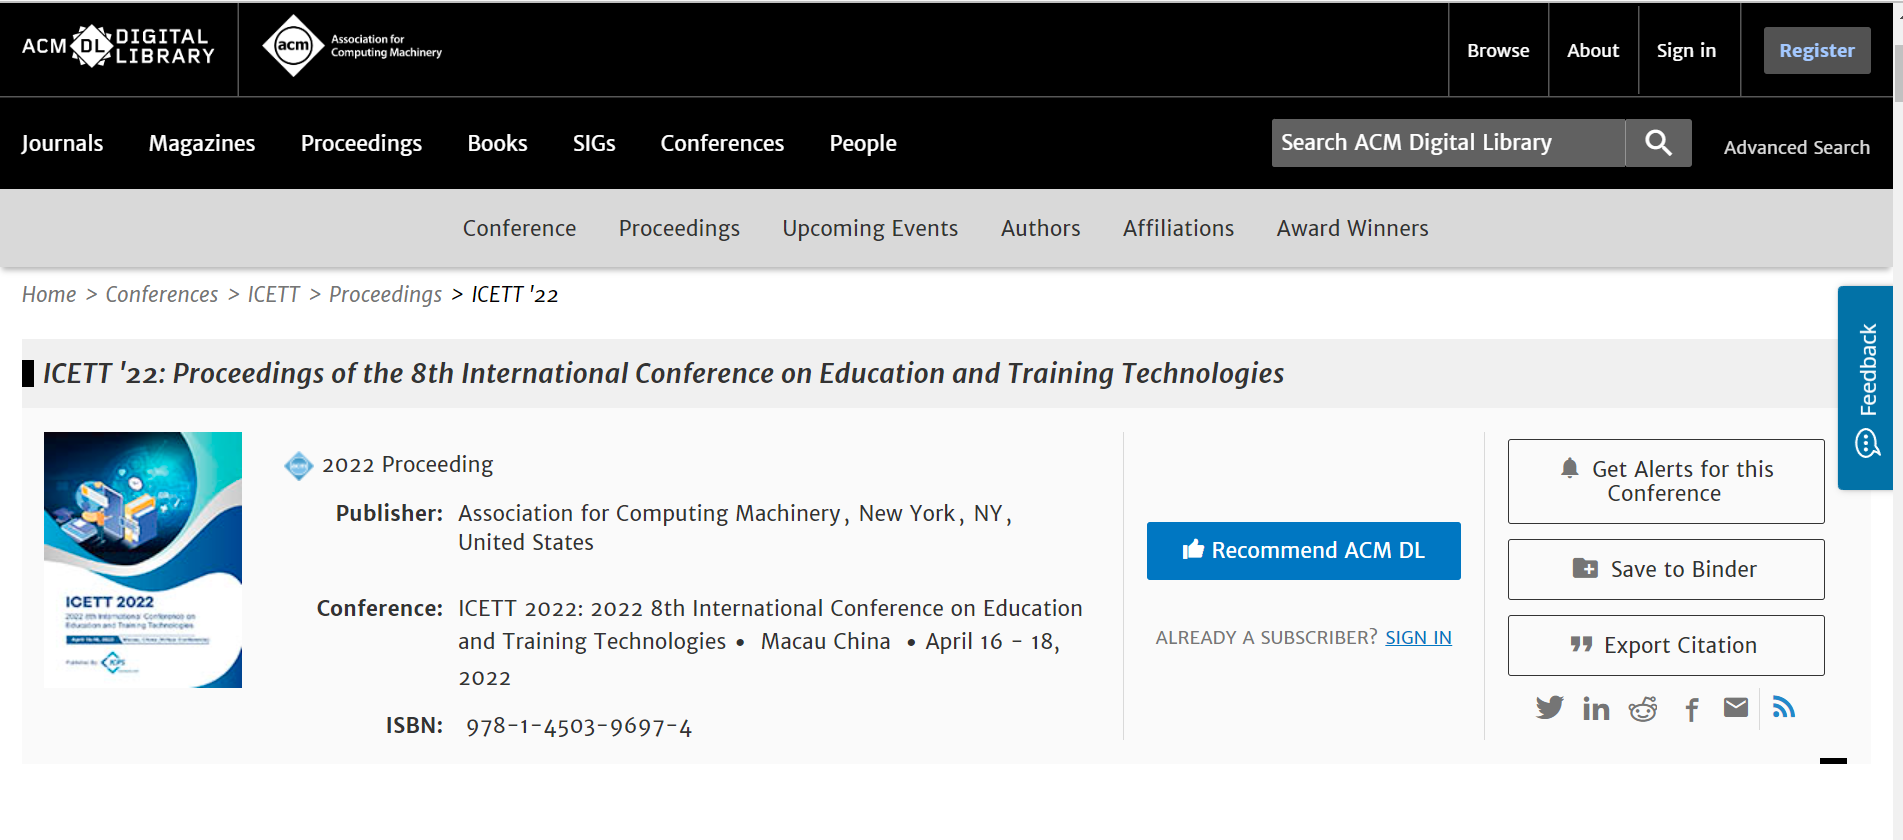
Task: Open the Conferences top navigation item
Action: [x=722, y=143]
